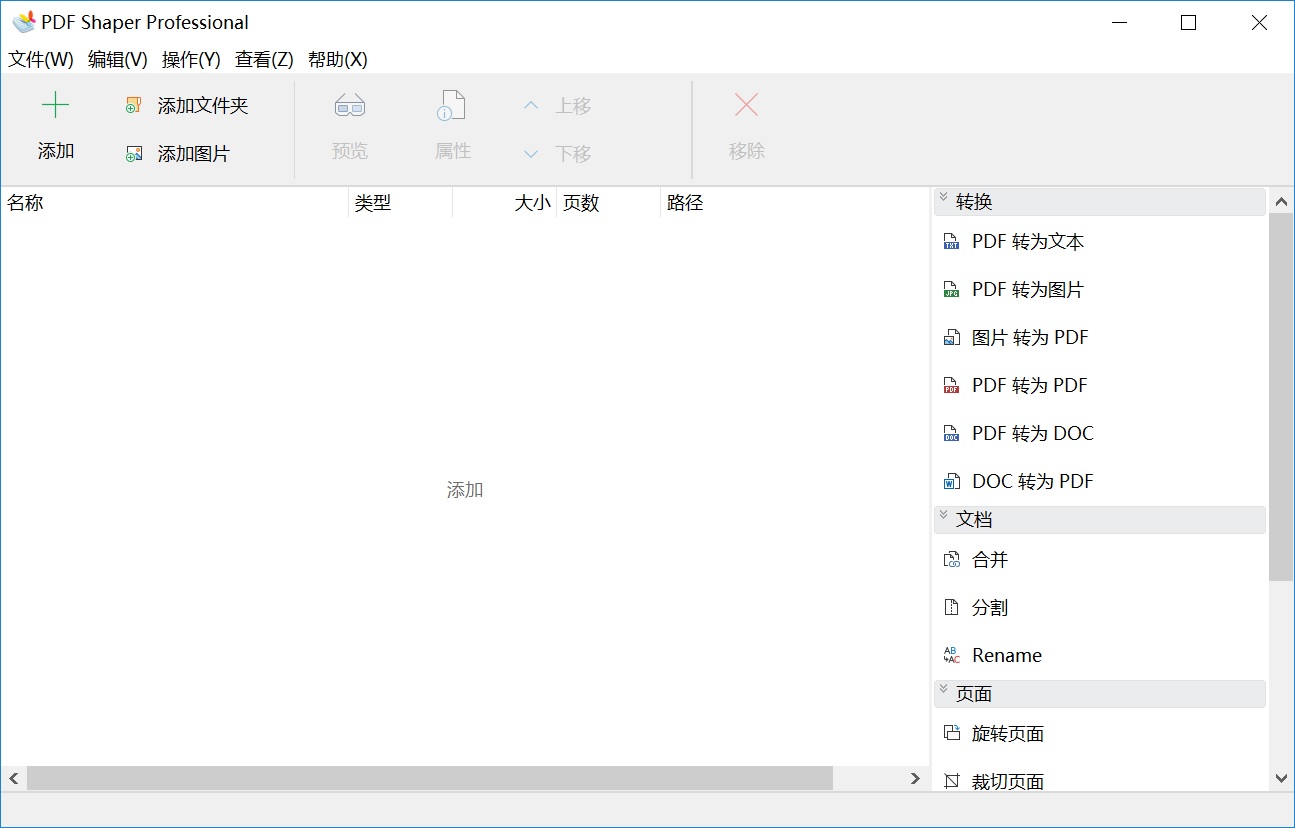The height and width of the screenshot is (828, 1295).
Task: Select PDF 转为图片 tool
Action: click(1027, 290)
